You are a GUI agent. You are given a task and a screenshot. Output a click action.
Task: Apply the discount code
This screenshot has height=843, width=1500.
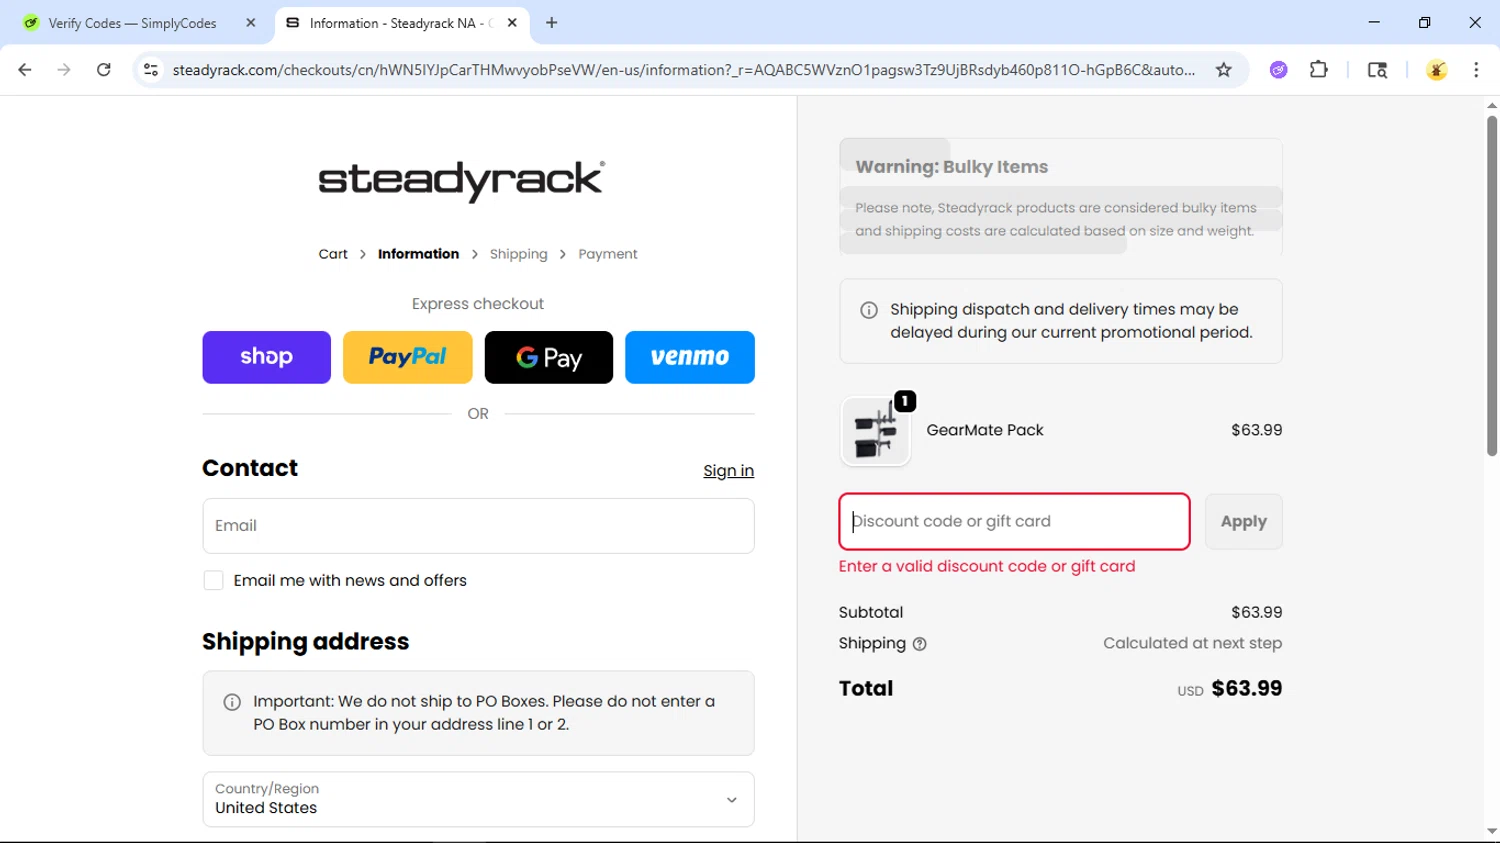tap(1243, 522)
